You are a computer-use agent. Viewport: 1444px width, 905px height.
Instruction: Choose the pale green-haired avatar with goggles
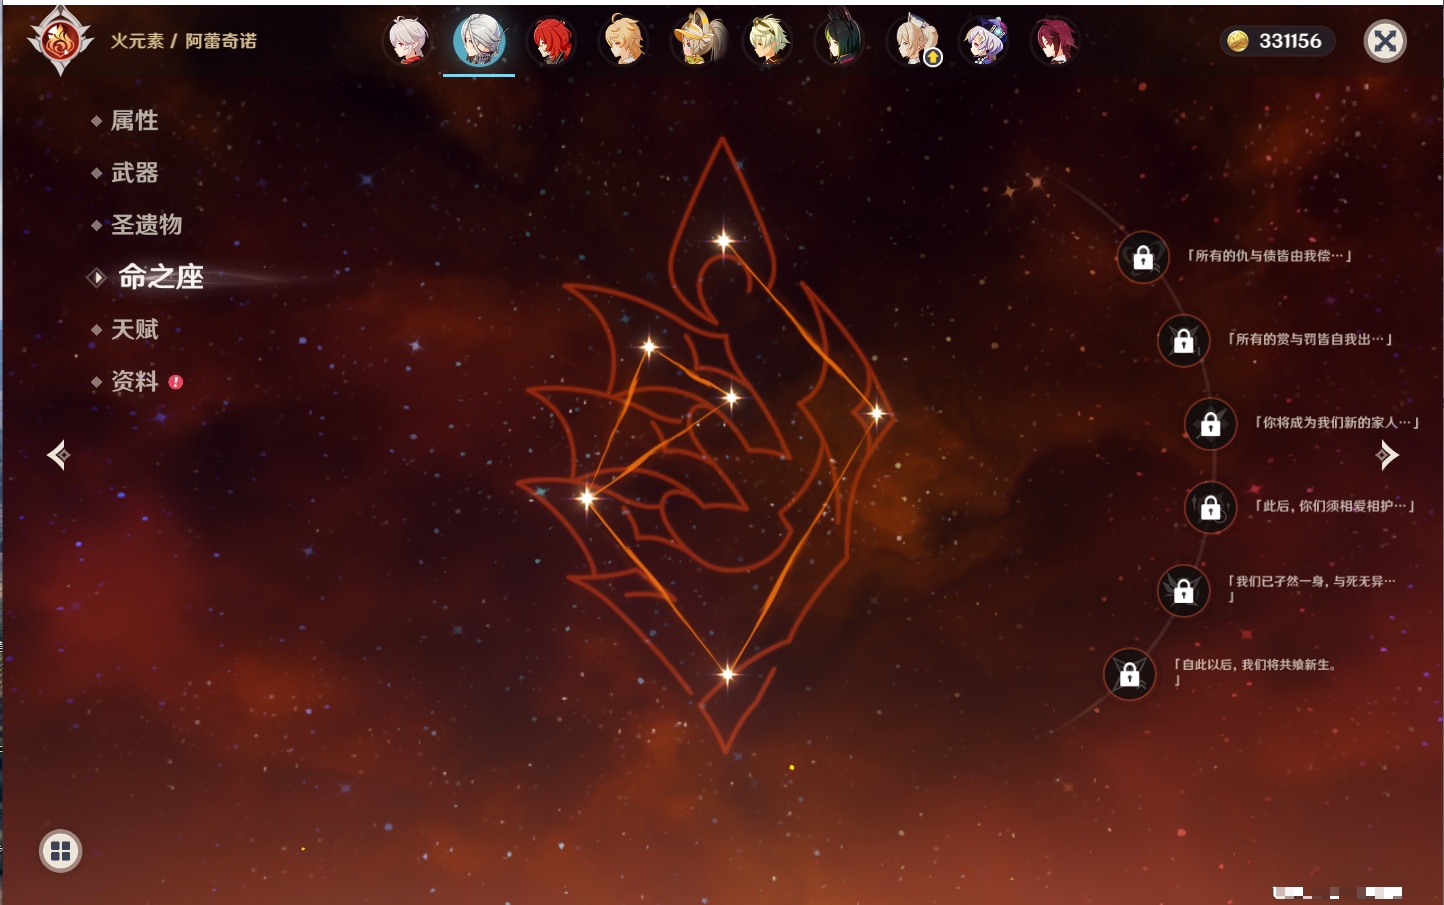coord(768,41)
